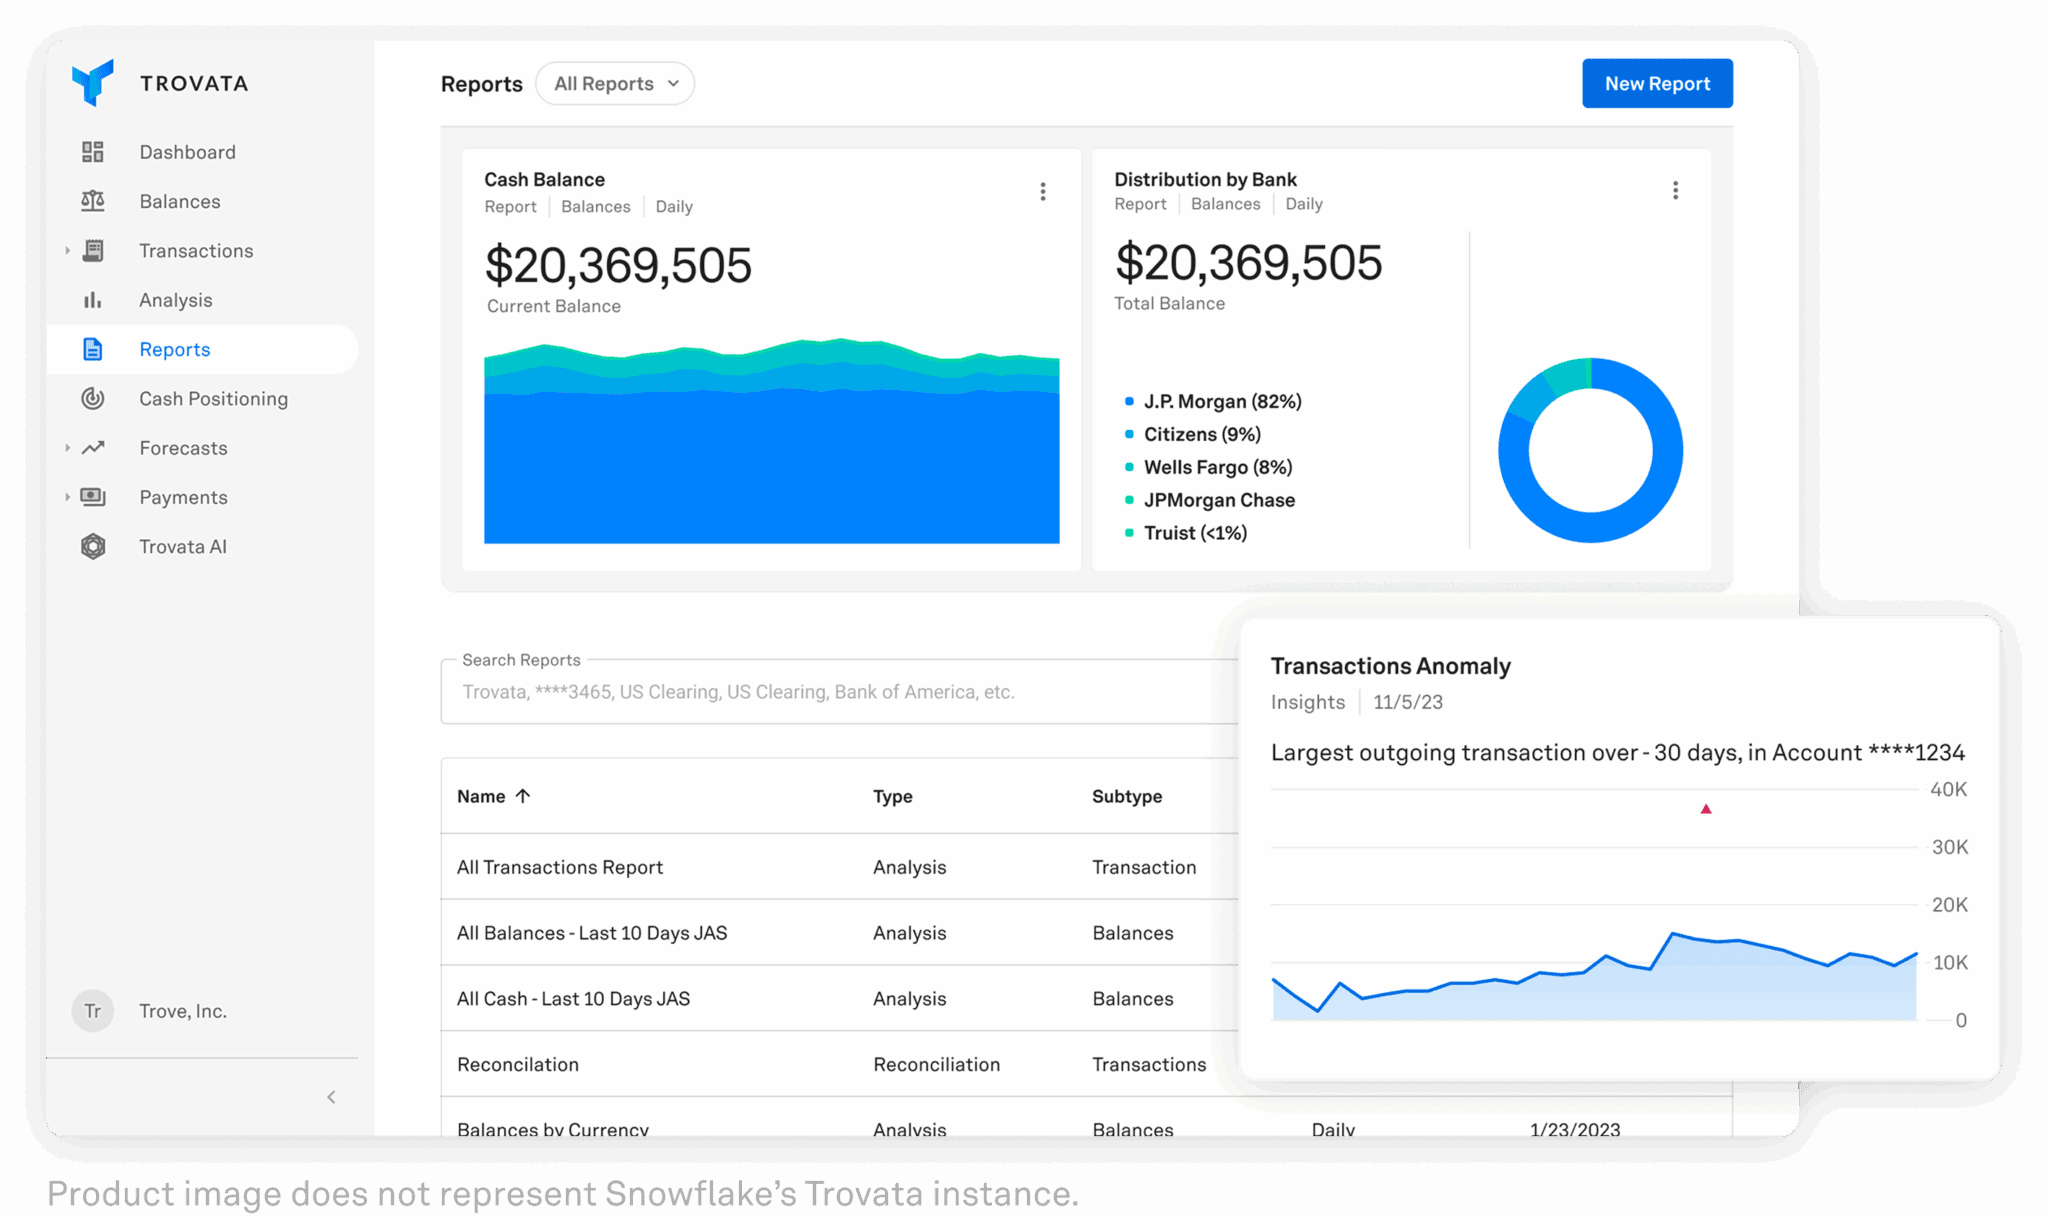Open the All Reports dropdown
This screenshot has width=2048, height=1217.
click(614, 83)
